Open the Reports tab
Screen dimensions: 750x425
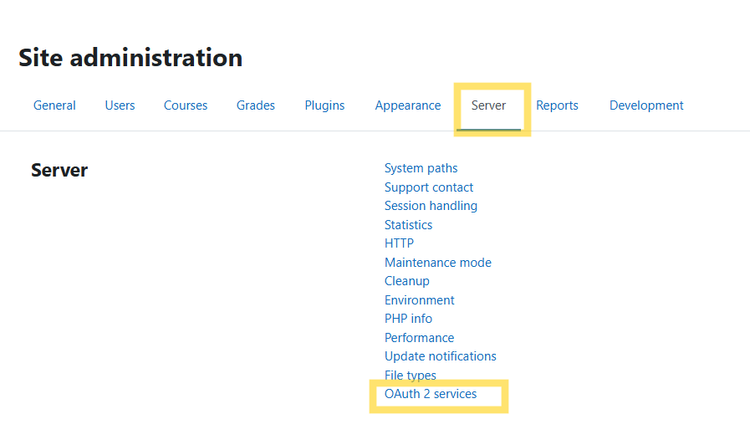[557, 105]
